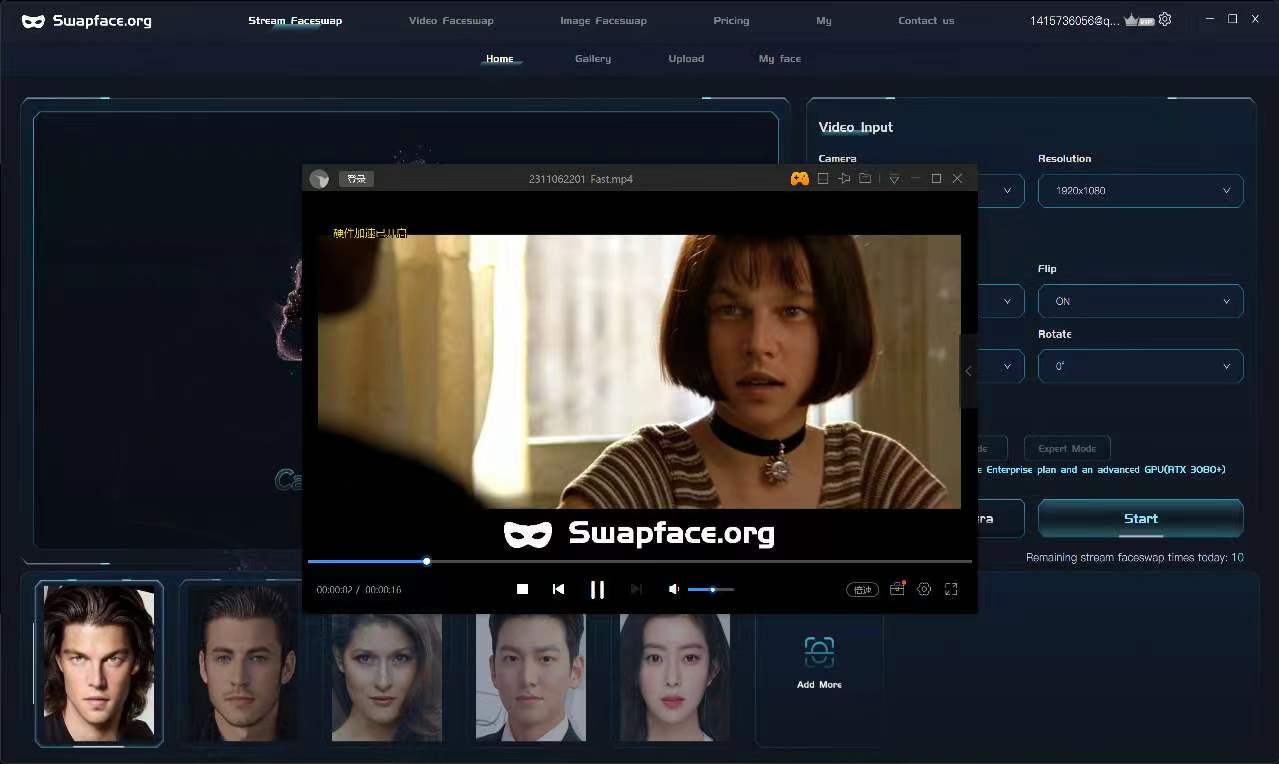The height and width of the screenshot is (764, 1279).
Task: Select the Gallery sub-tab
Action: click(593, 59)
